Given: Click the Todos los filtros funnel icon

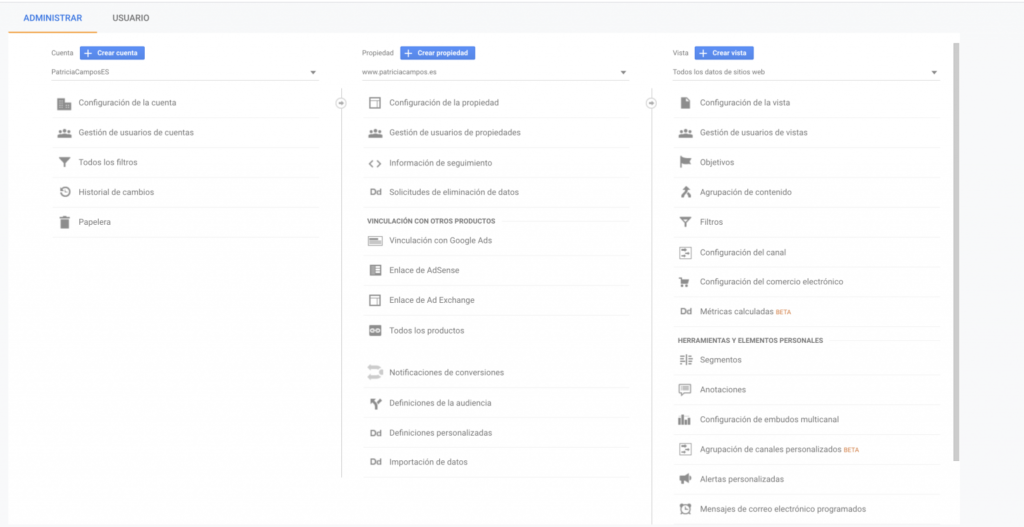Looking at the screenshot, I should (64, 162).
